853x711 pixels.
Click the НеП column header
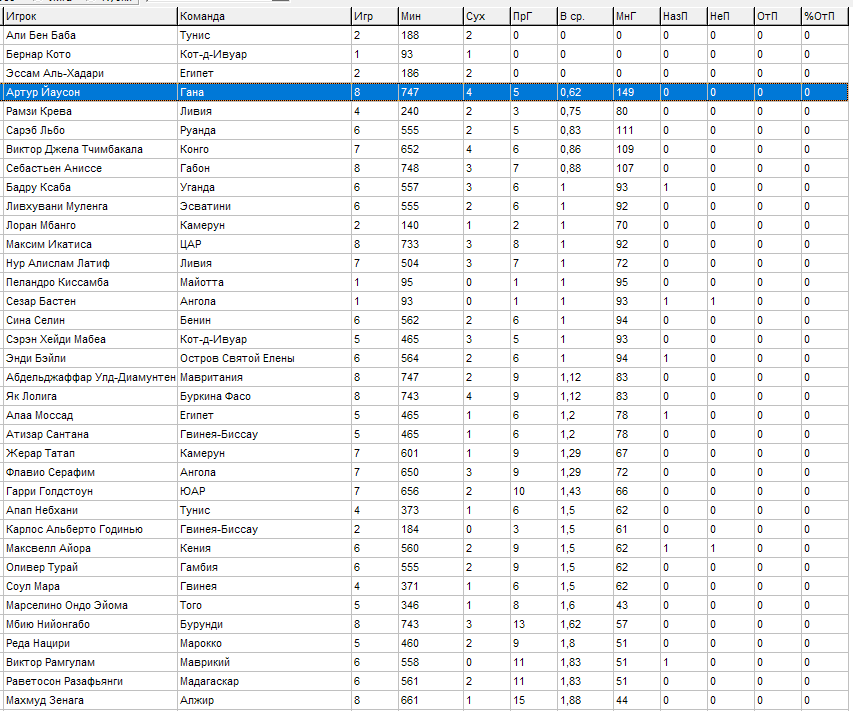click(x=729, y=17)
